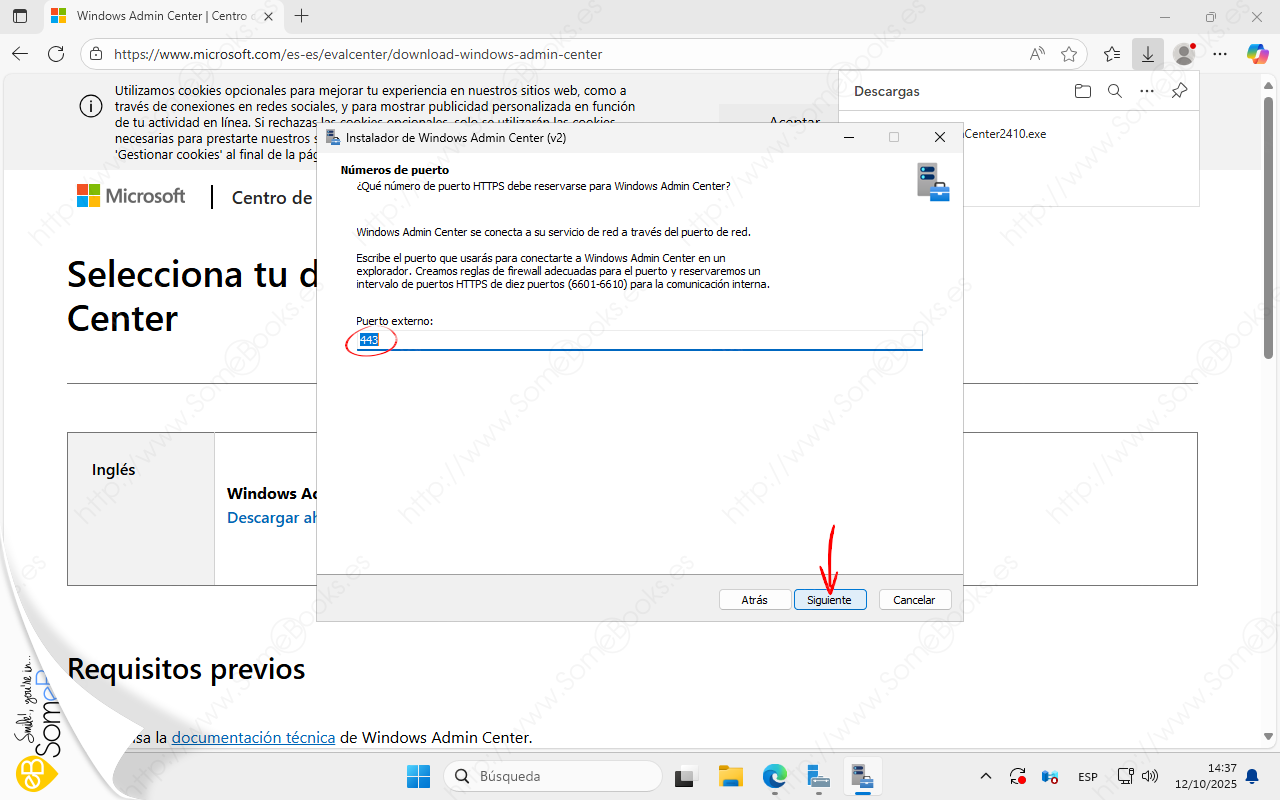
Task: Show hidden system tray icons
Action: pos(986,776)
